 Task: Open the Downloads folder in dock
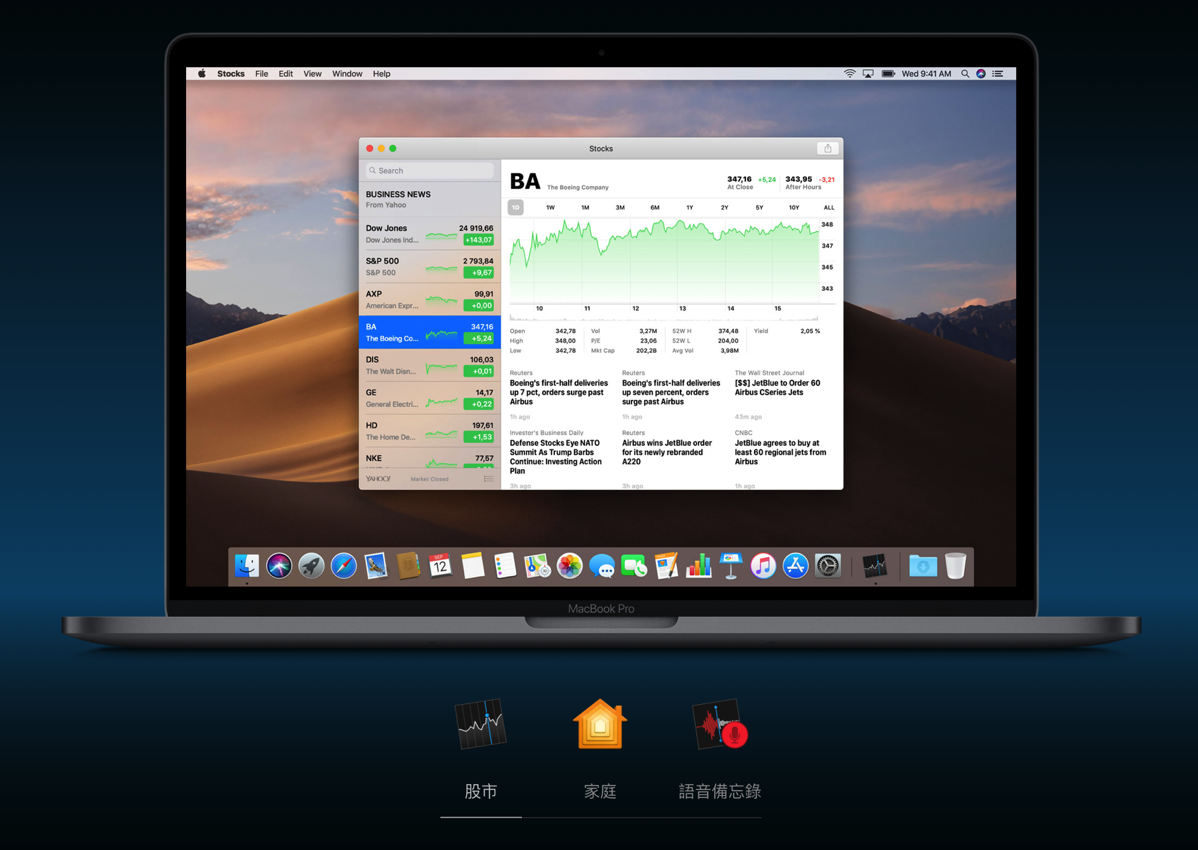[x=923, y=566]
